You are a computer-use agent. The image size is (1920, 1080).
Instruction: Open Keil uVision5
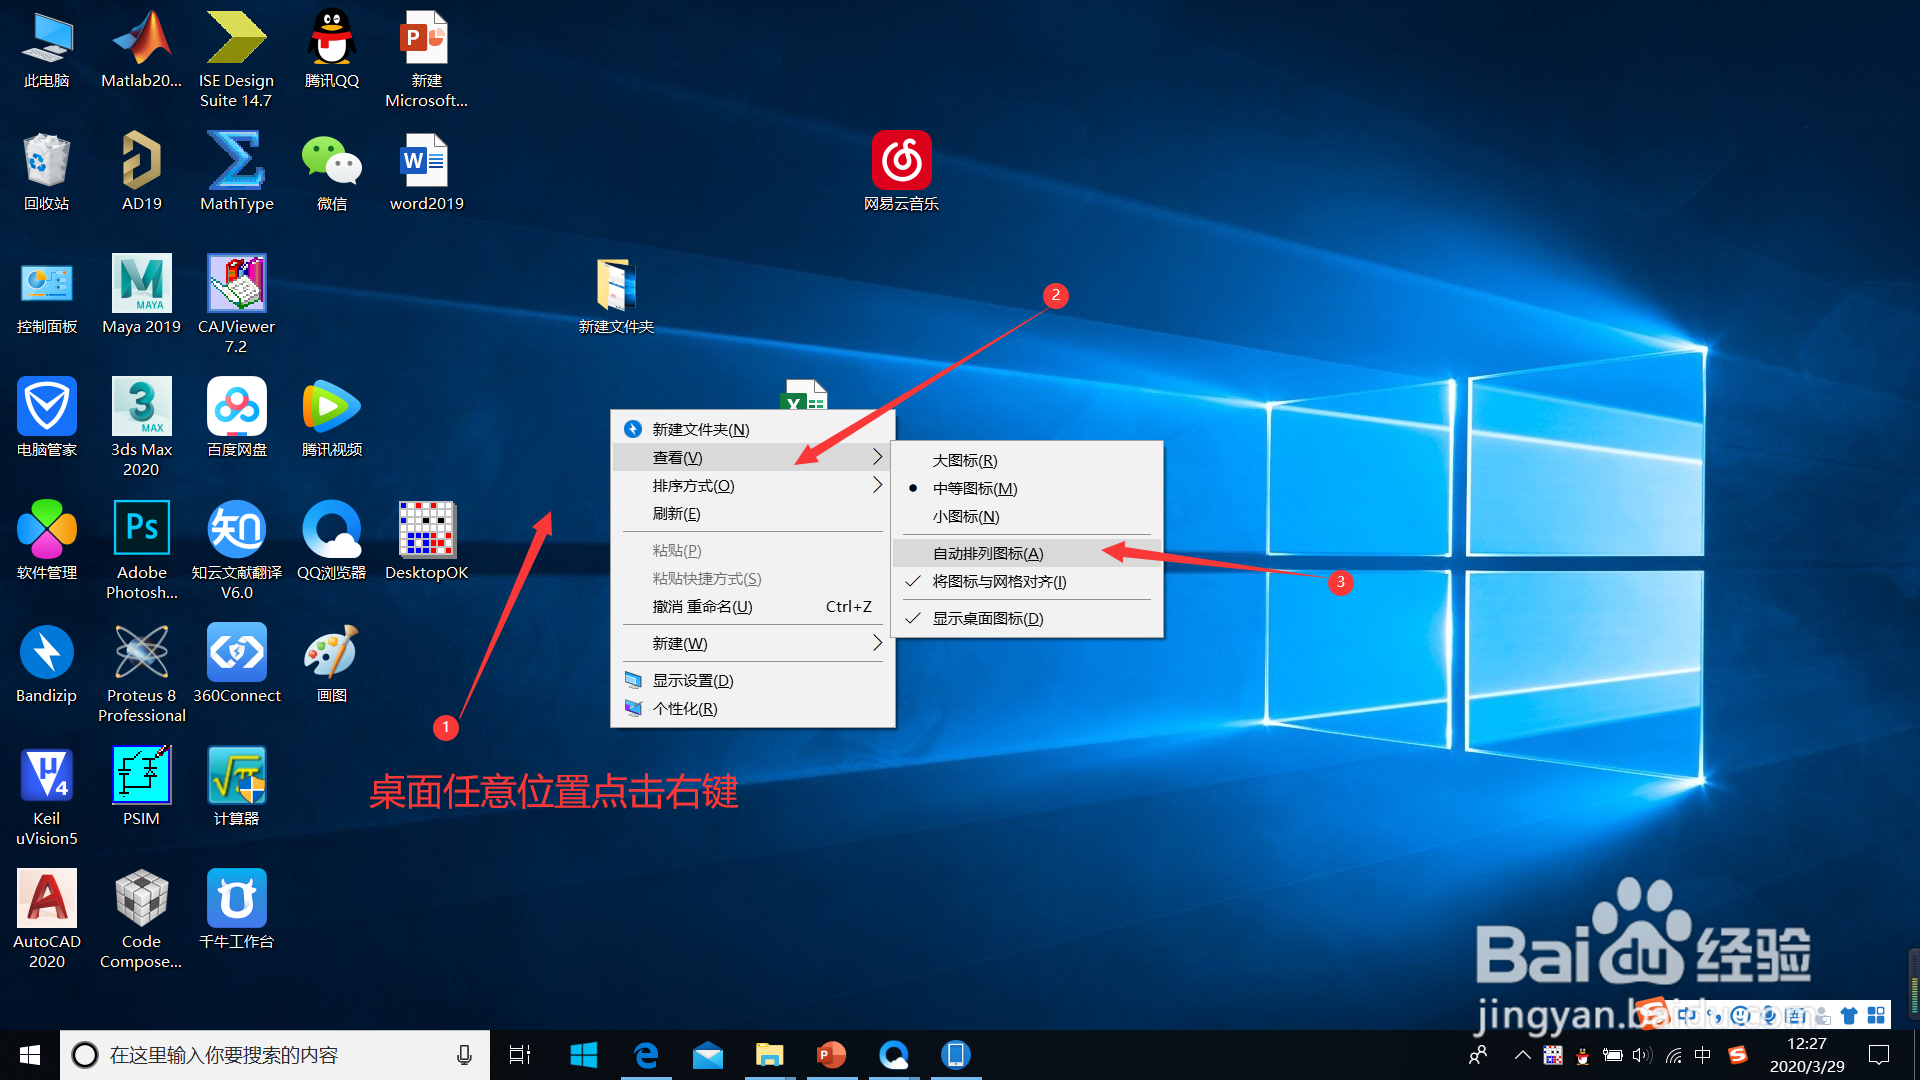tap(46, 775)
